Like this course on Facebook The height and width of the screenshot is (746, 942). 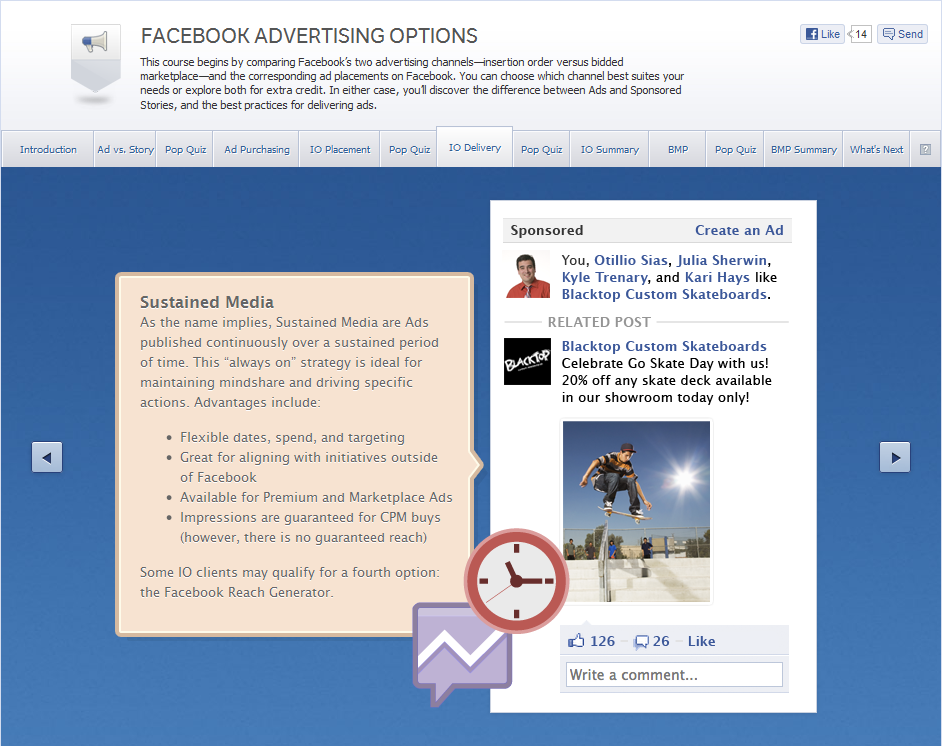[822, 34]
